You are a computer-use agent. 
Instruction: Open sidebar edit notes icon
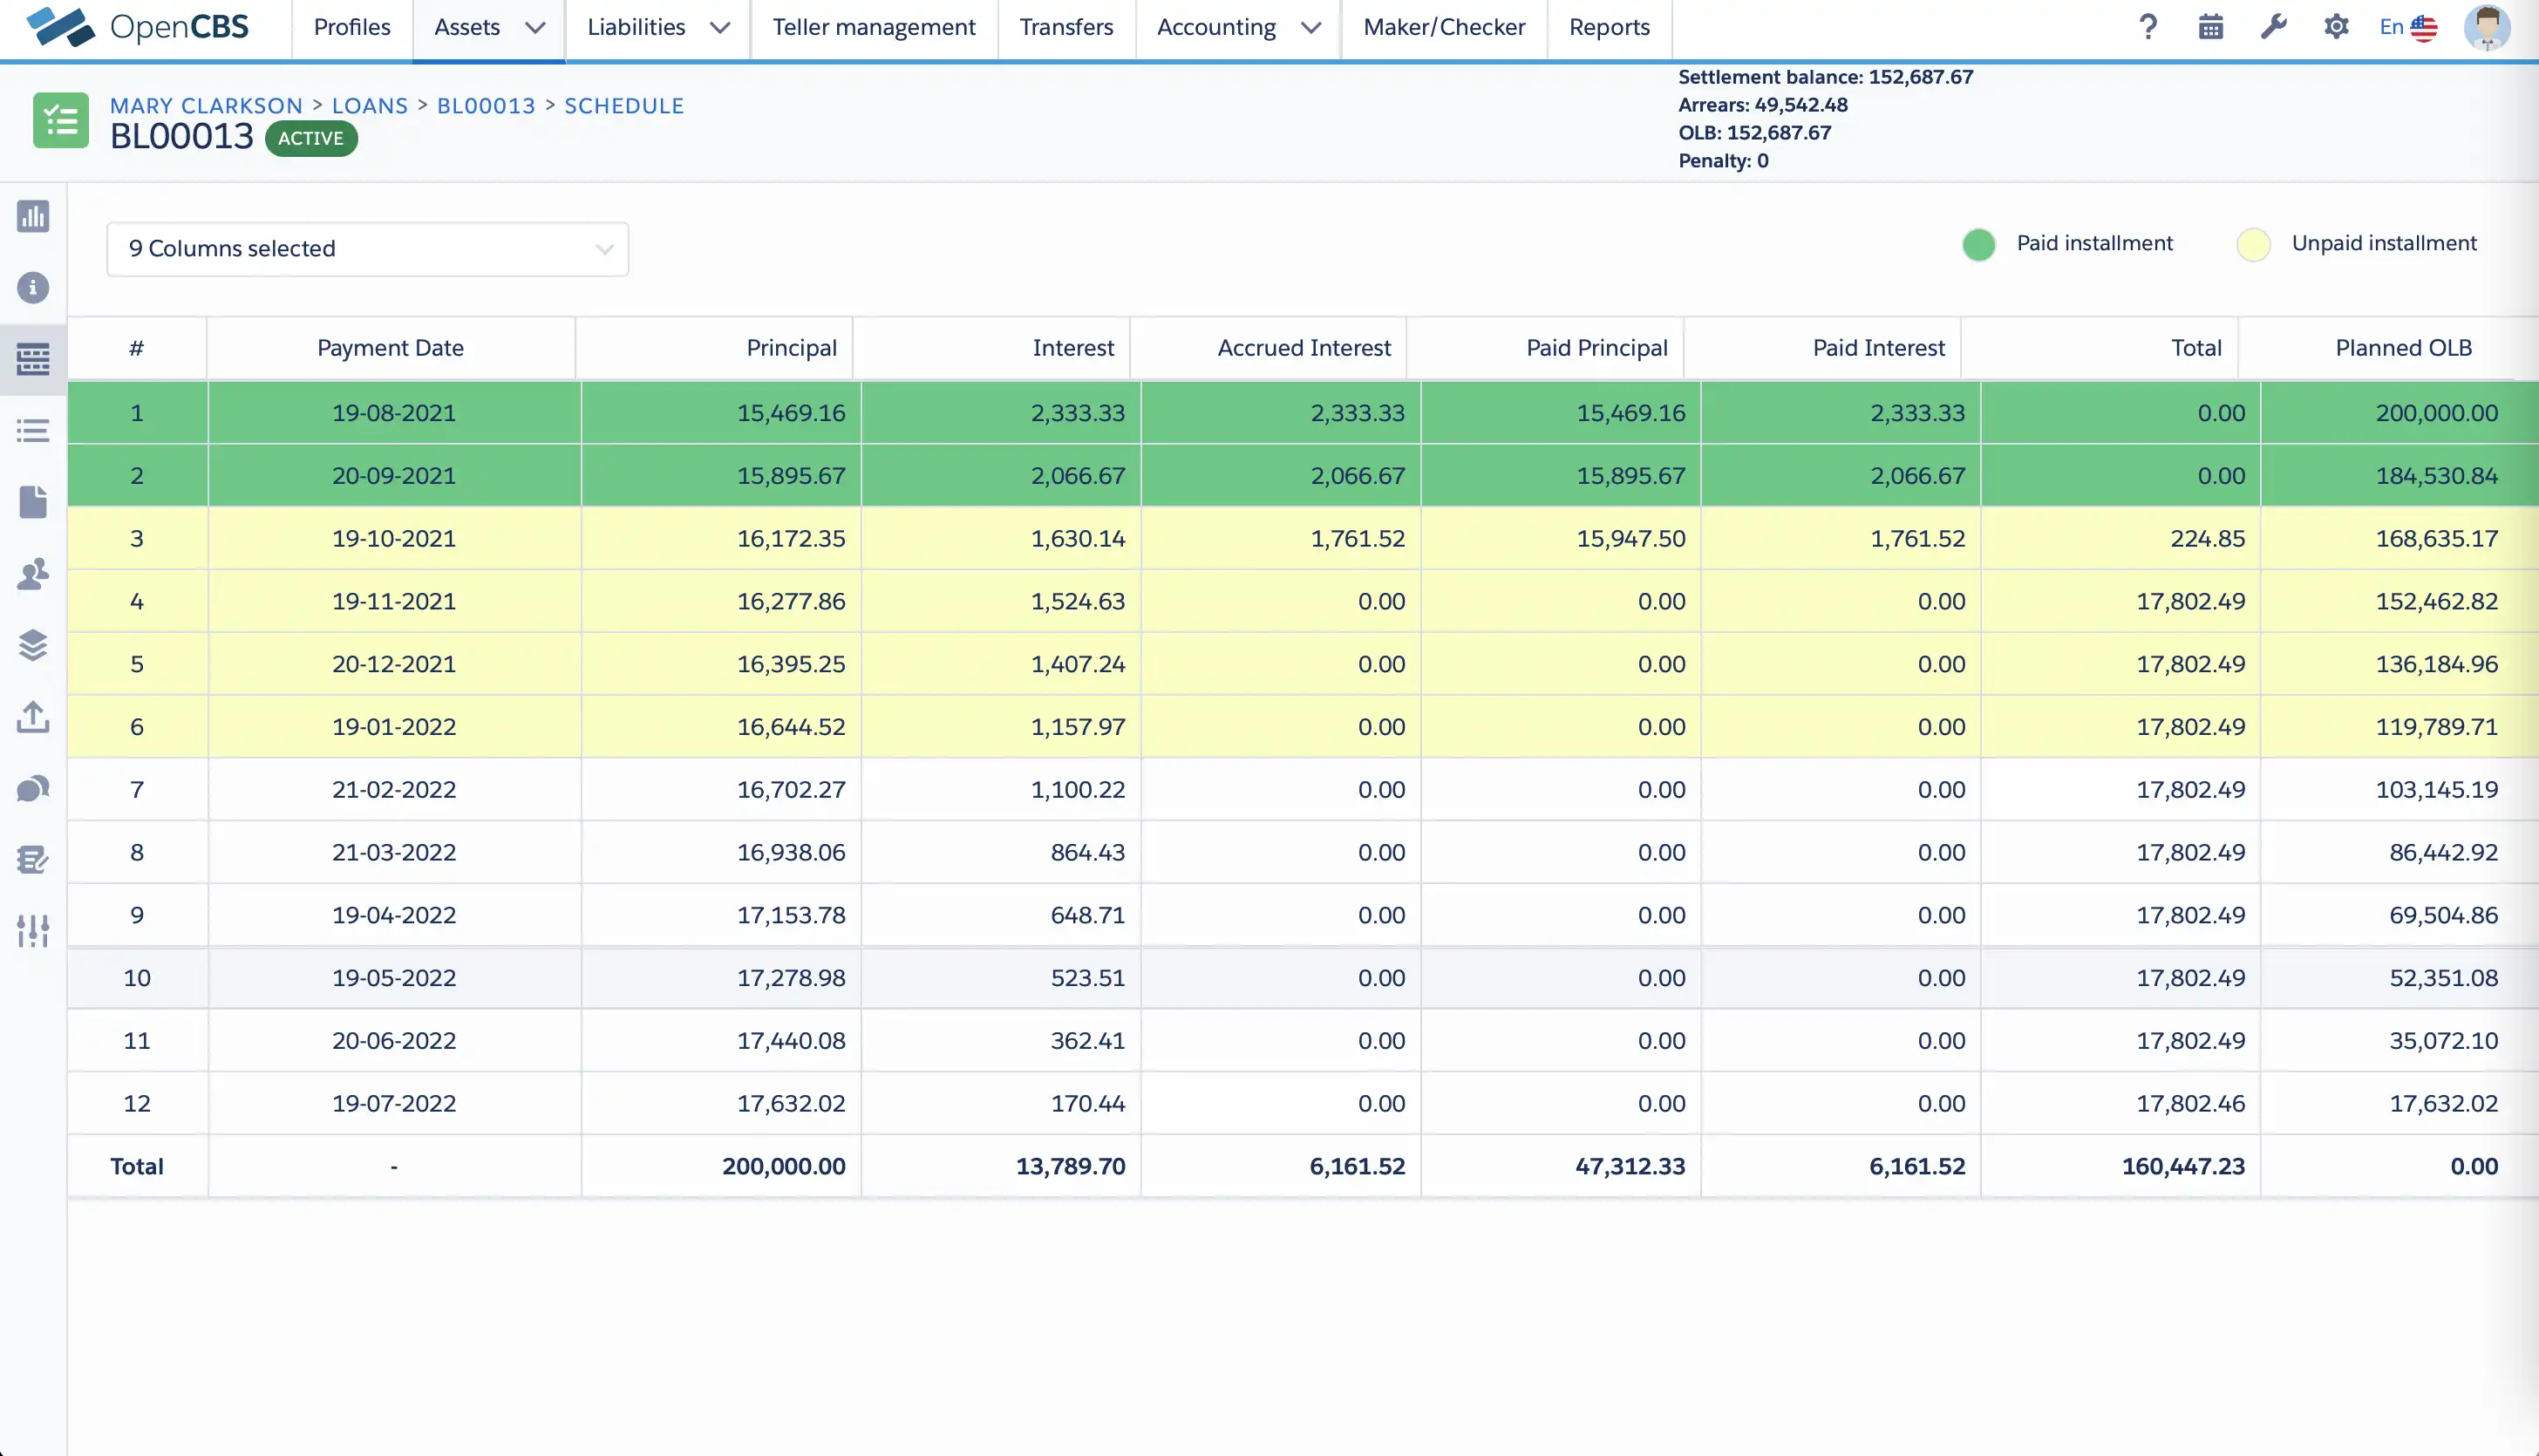click(x=33, y=860)
